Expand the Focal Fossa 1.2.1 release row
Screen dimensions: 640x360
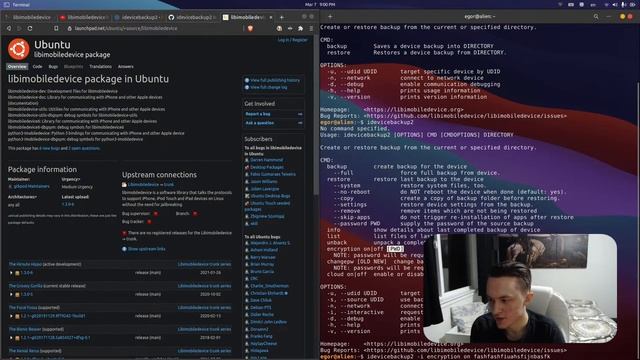click(x=11, y=316)
